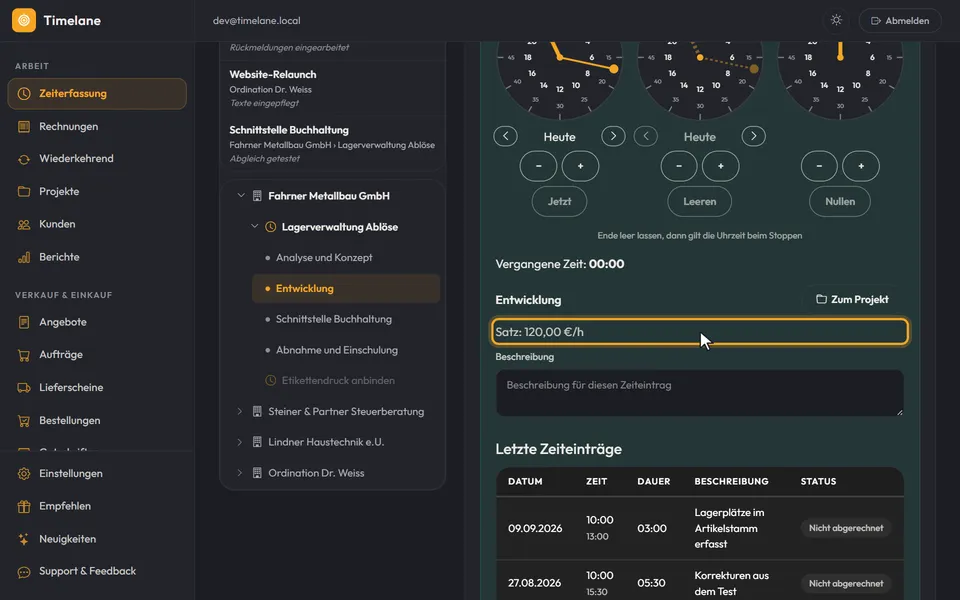
Task: Expand the Ordination Dr. Weiss chevron
Action: click(x=239, y=473)
